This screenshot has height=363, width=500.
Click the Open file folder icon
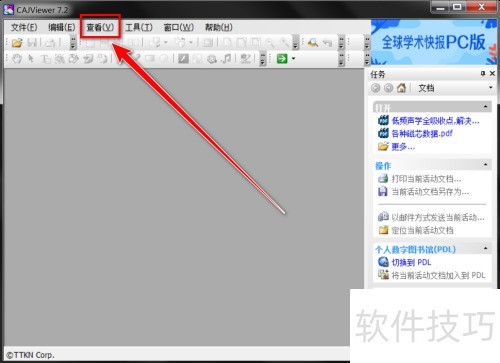(17, 43)
